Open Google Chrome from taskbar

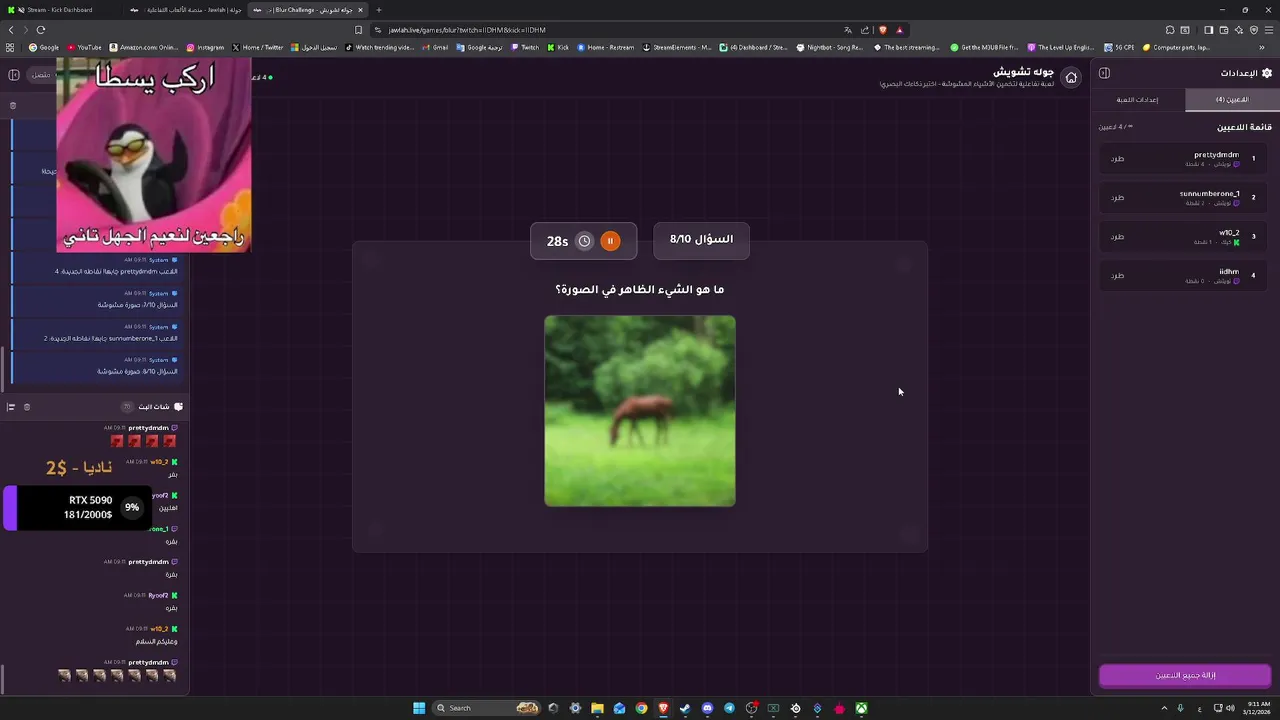641,708
